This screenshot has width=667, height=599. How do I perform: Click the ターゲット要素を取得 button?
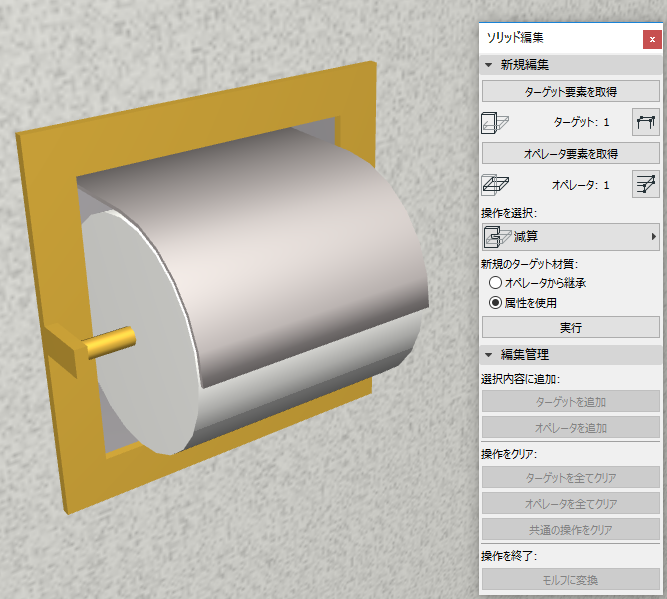click(x=570, y=91)
